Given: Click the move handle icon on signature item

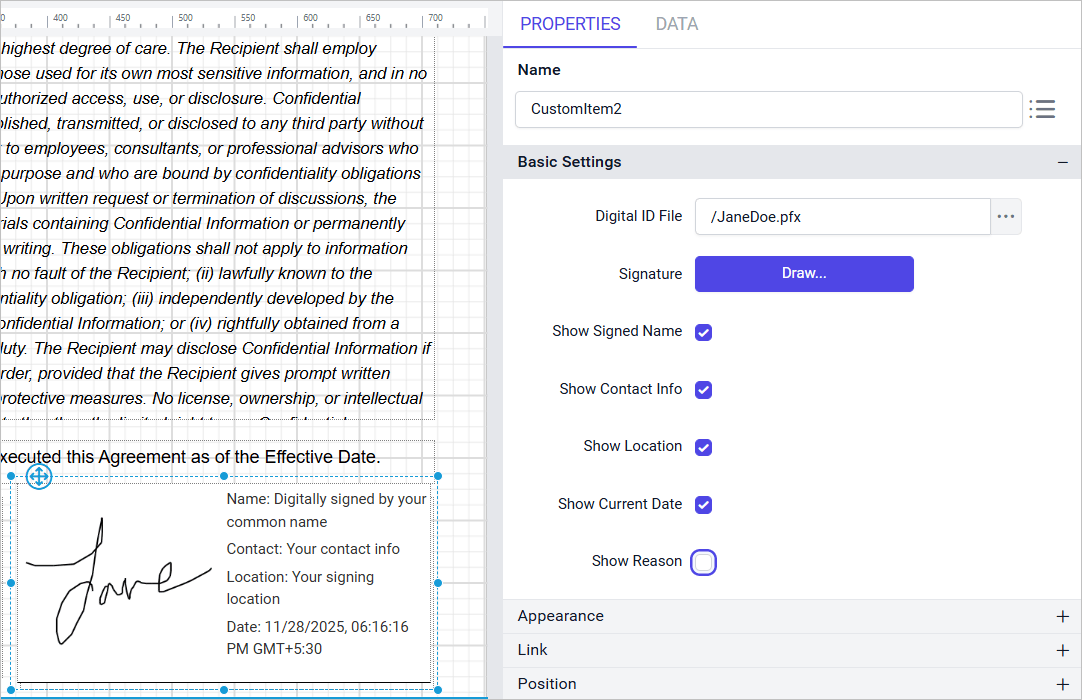Looking at the screenshot, I should click(38, 477).
